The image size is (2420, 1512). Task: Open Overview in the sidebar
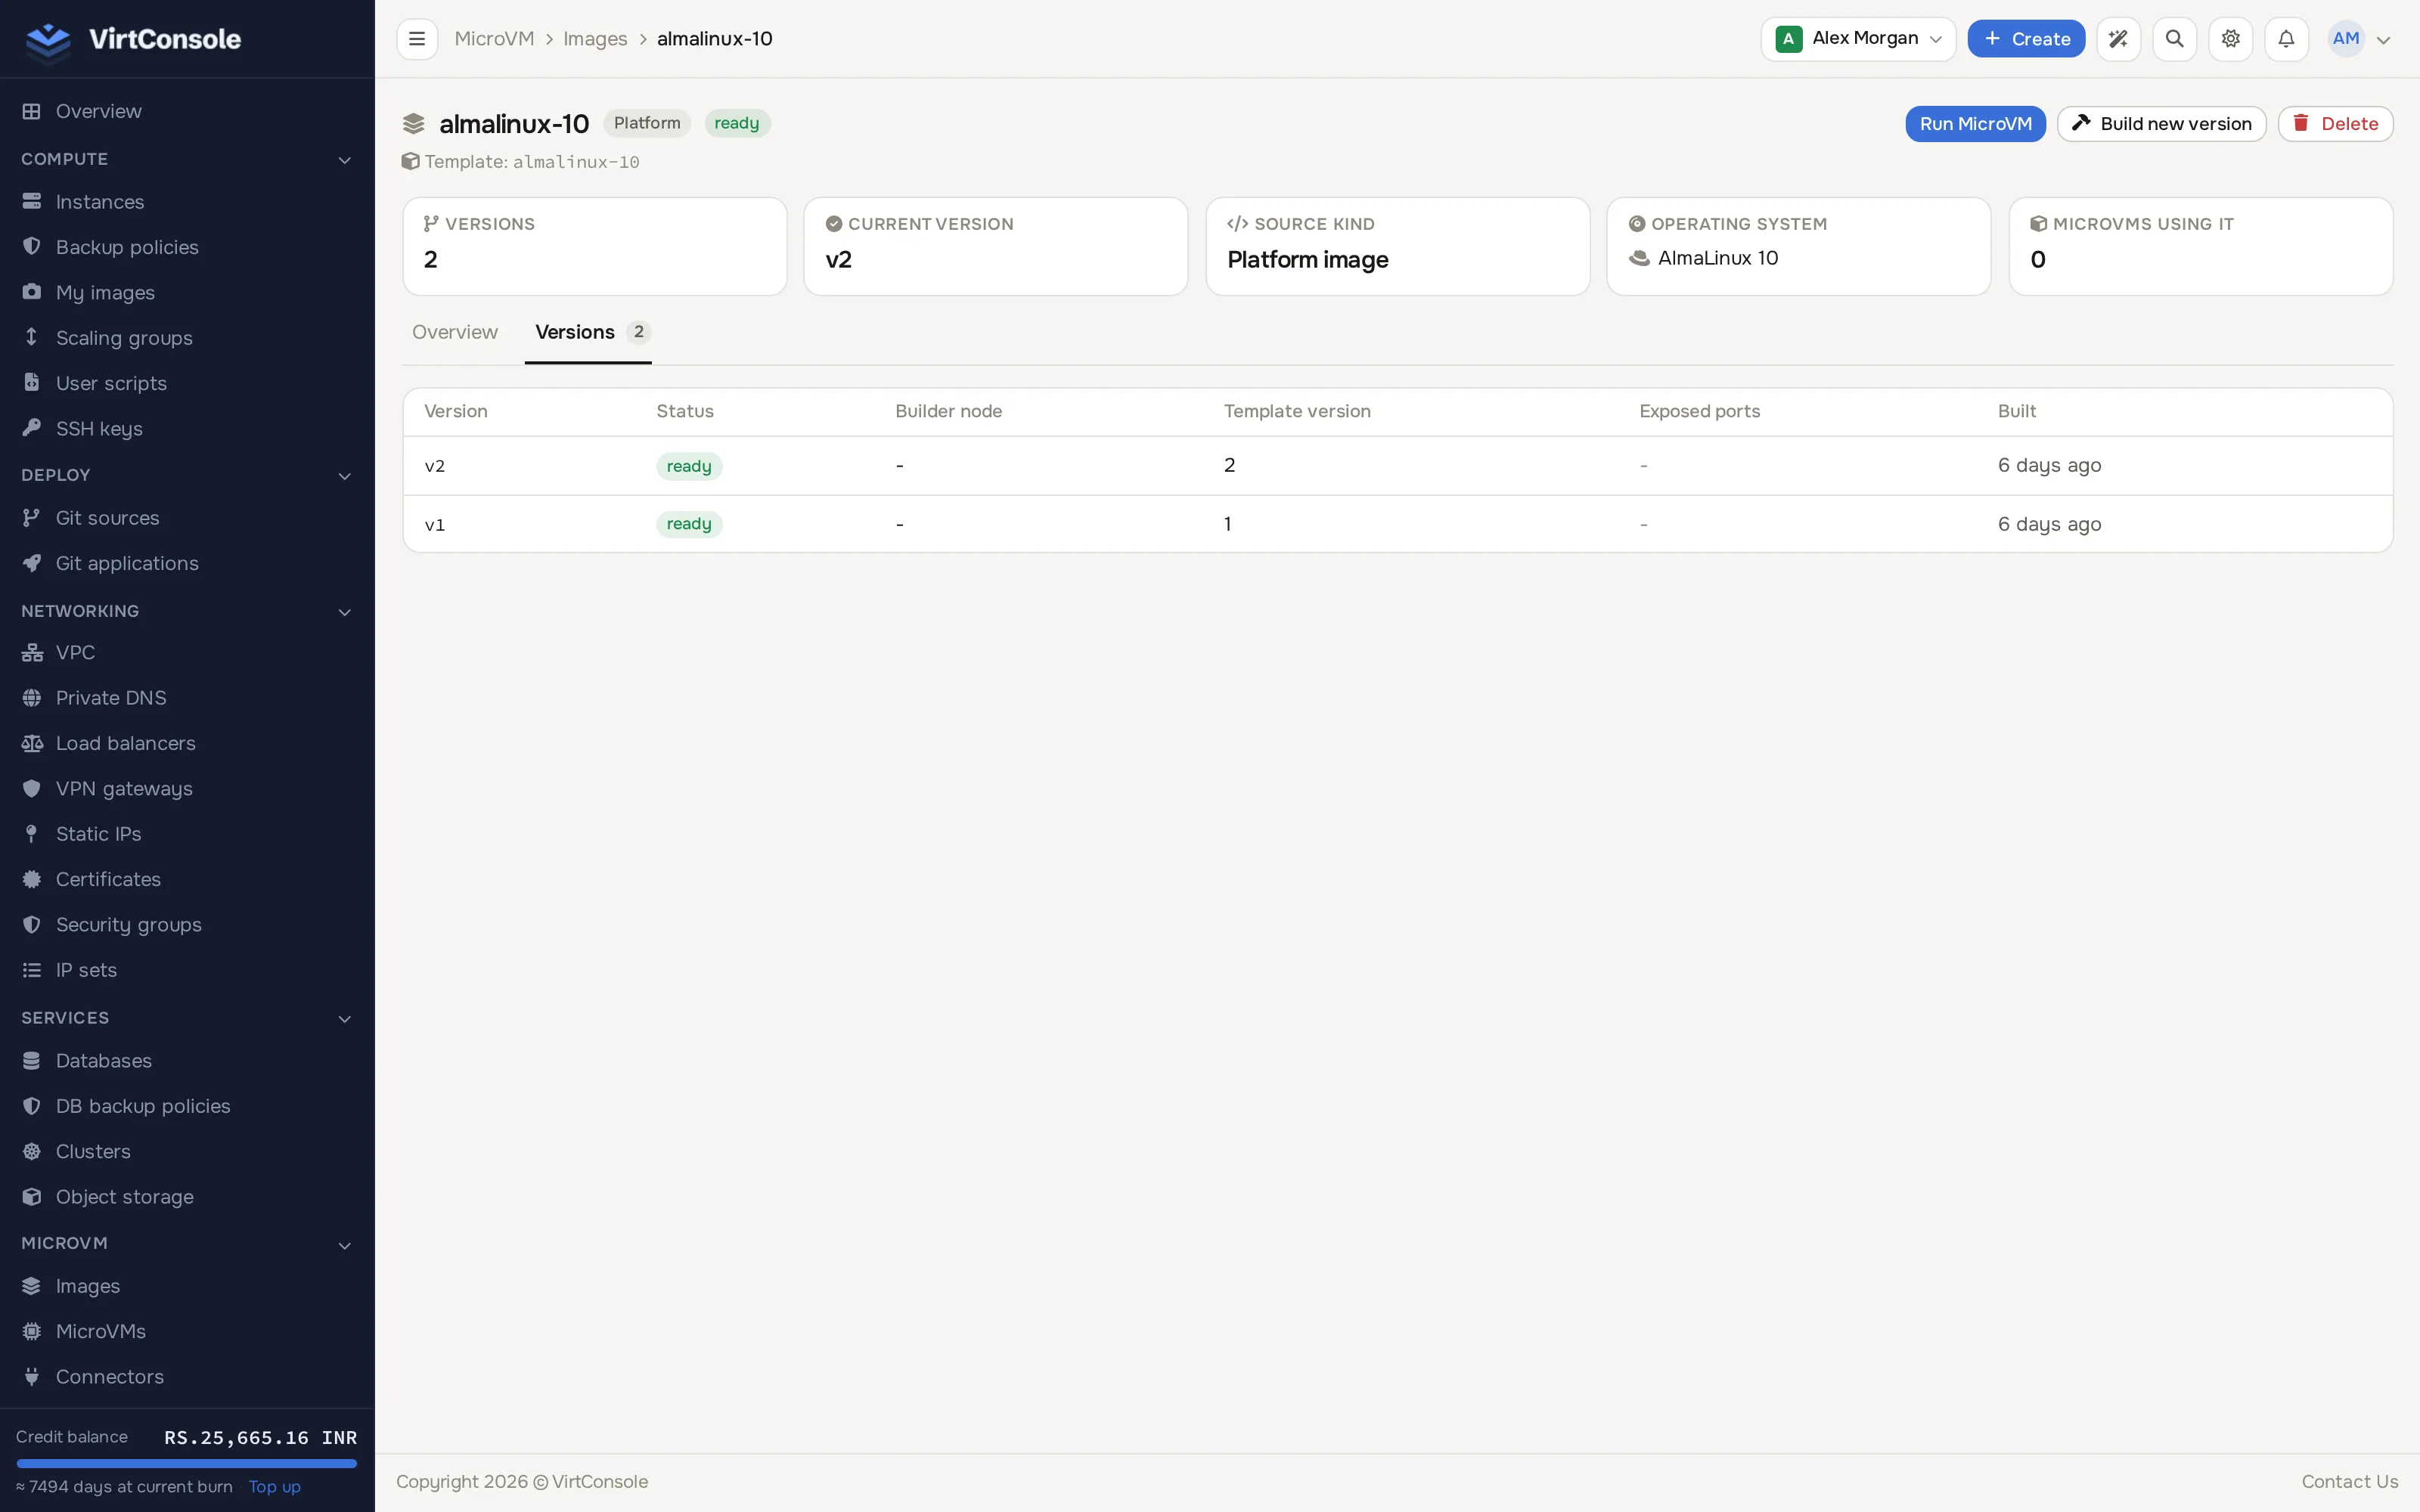pos(98,111)
